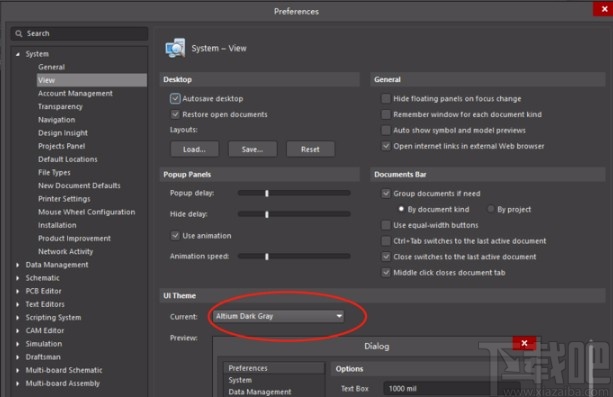Screen dimensions: 613x397
Task: Click the Hide delay slider handle
Action: pos(267,214)
